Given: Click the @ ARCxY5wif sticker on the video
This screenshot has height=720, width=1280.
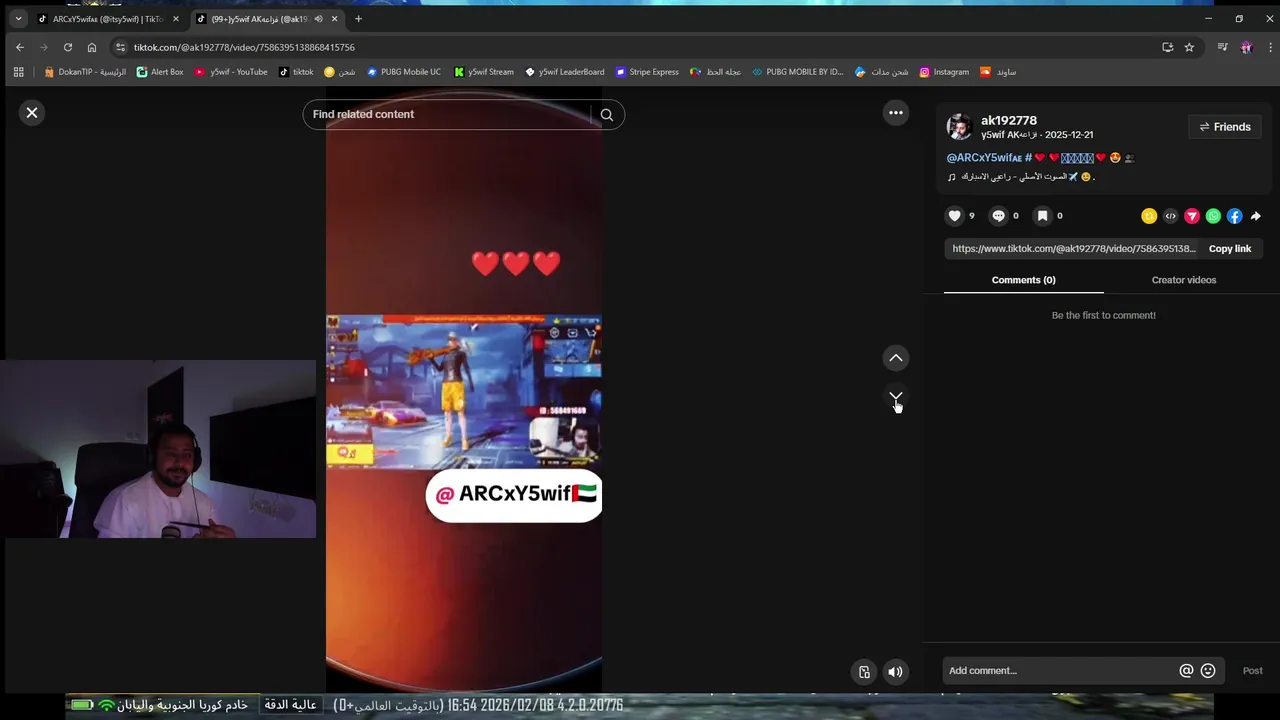Looking at the screenshot, I should point(514,495).
